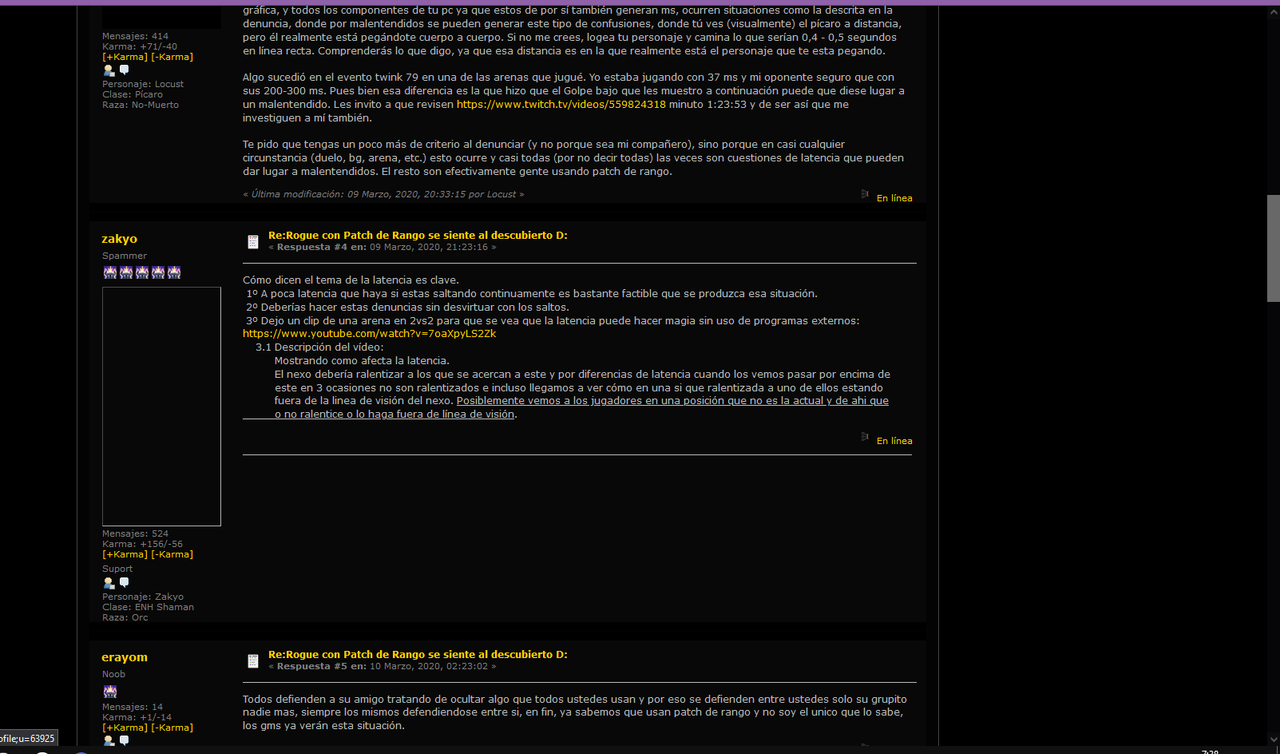Click 'Mensajes: 524' under zakyo
The width and height of the screenshot is (1280, 754).
click(135, 534)
